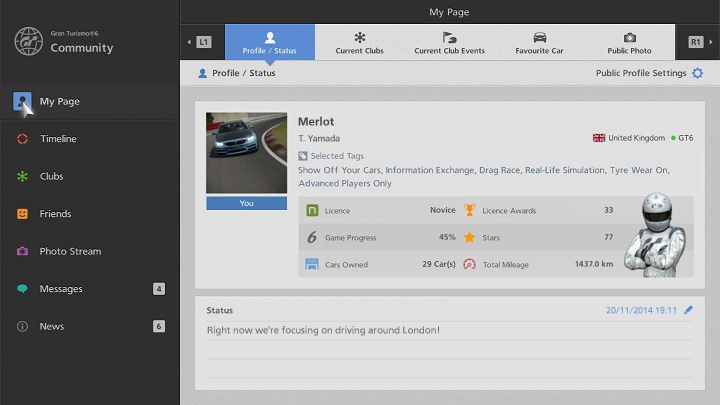Open Public Profile Settings gear icon
720x405 pixels.
click(x=697, y=73)
